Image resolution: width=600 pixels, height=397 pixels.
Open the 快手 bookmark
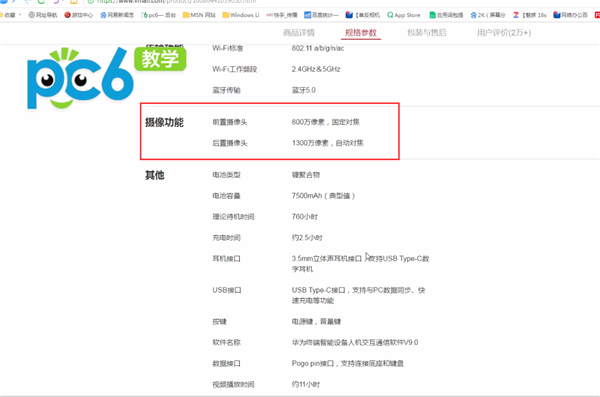282,15
